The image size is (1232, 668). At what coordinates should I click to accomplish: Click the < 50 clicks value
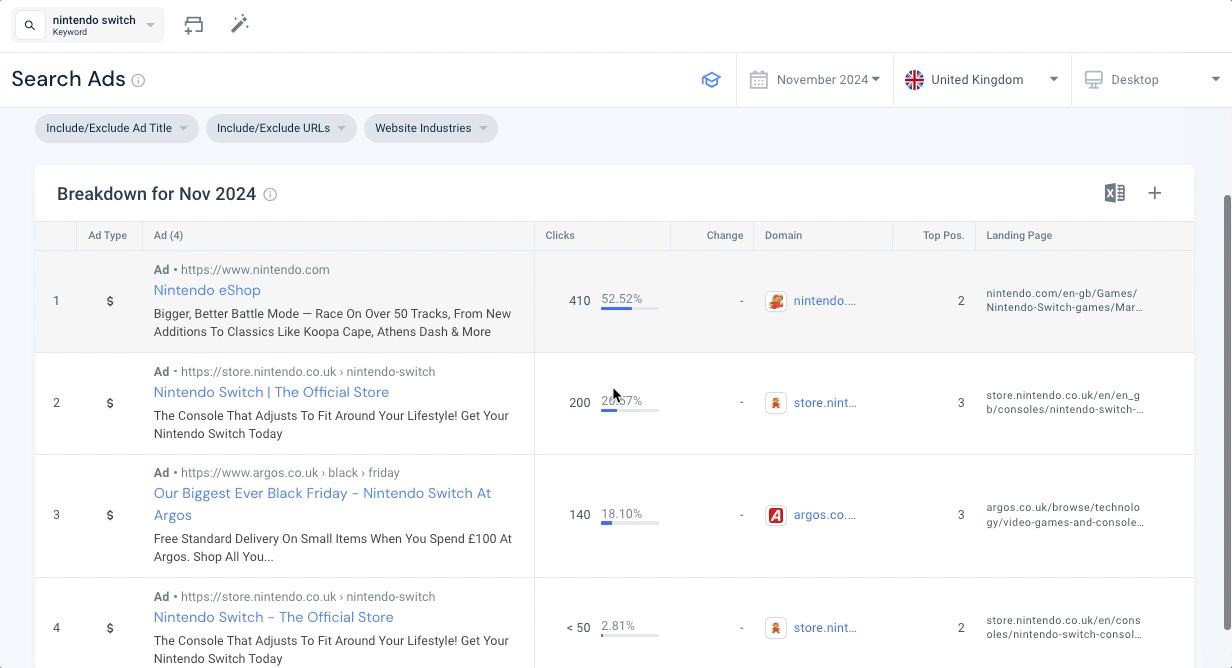point(578,628)
